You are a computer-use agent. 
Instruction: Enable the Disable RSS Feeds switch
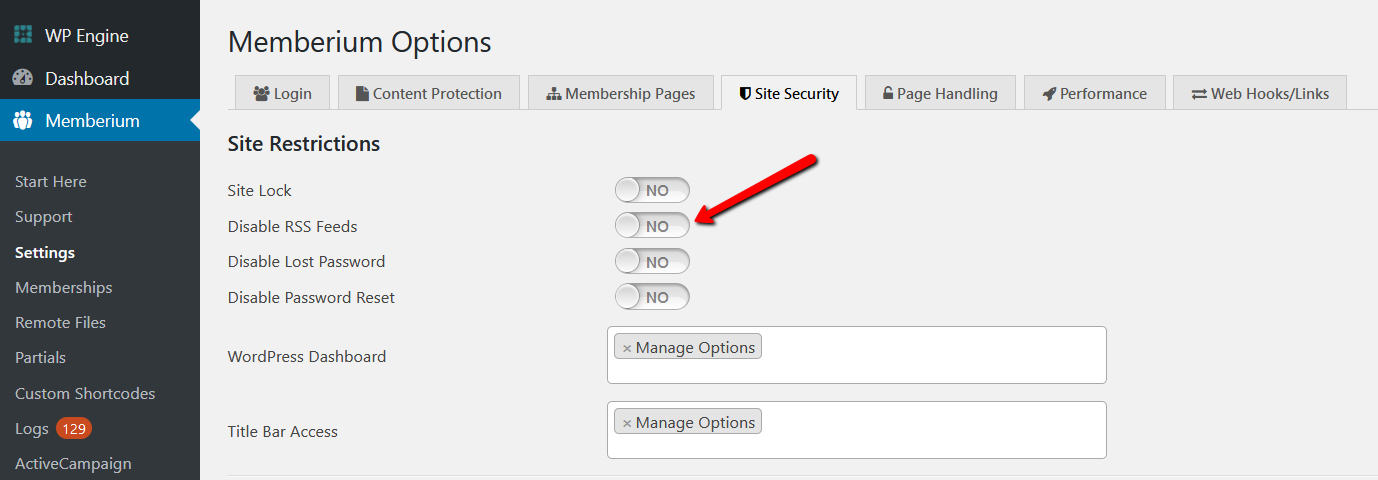pyautogui.click(x=652, y=226)
